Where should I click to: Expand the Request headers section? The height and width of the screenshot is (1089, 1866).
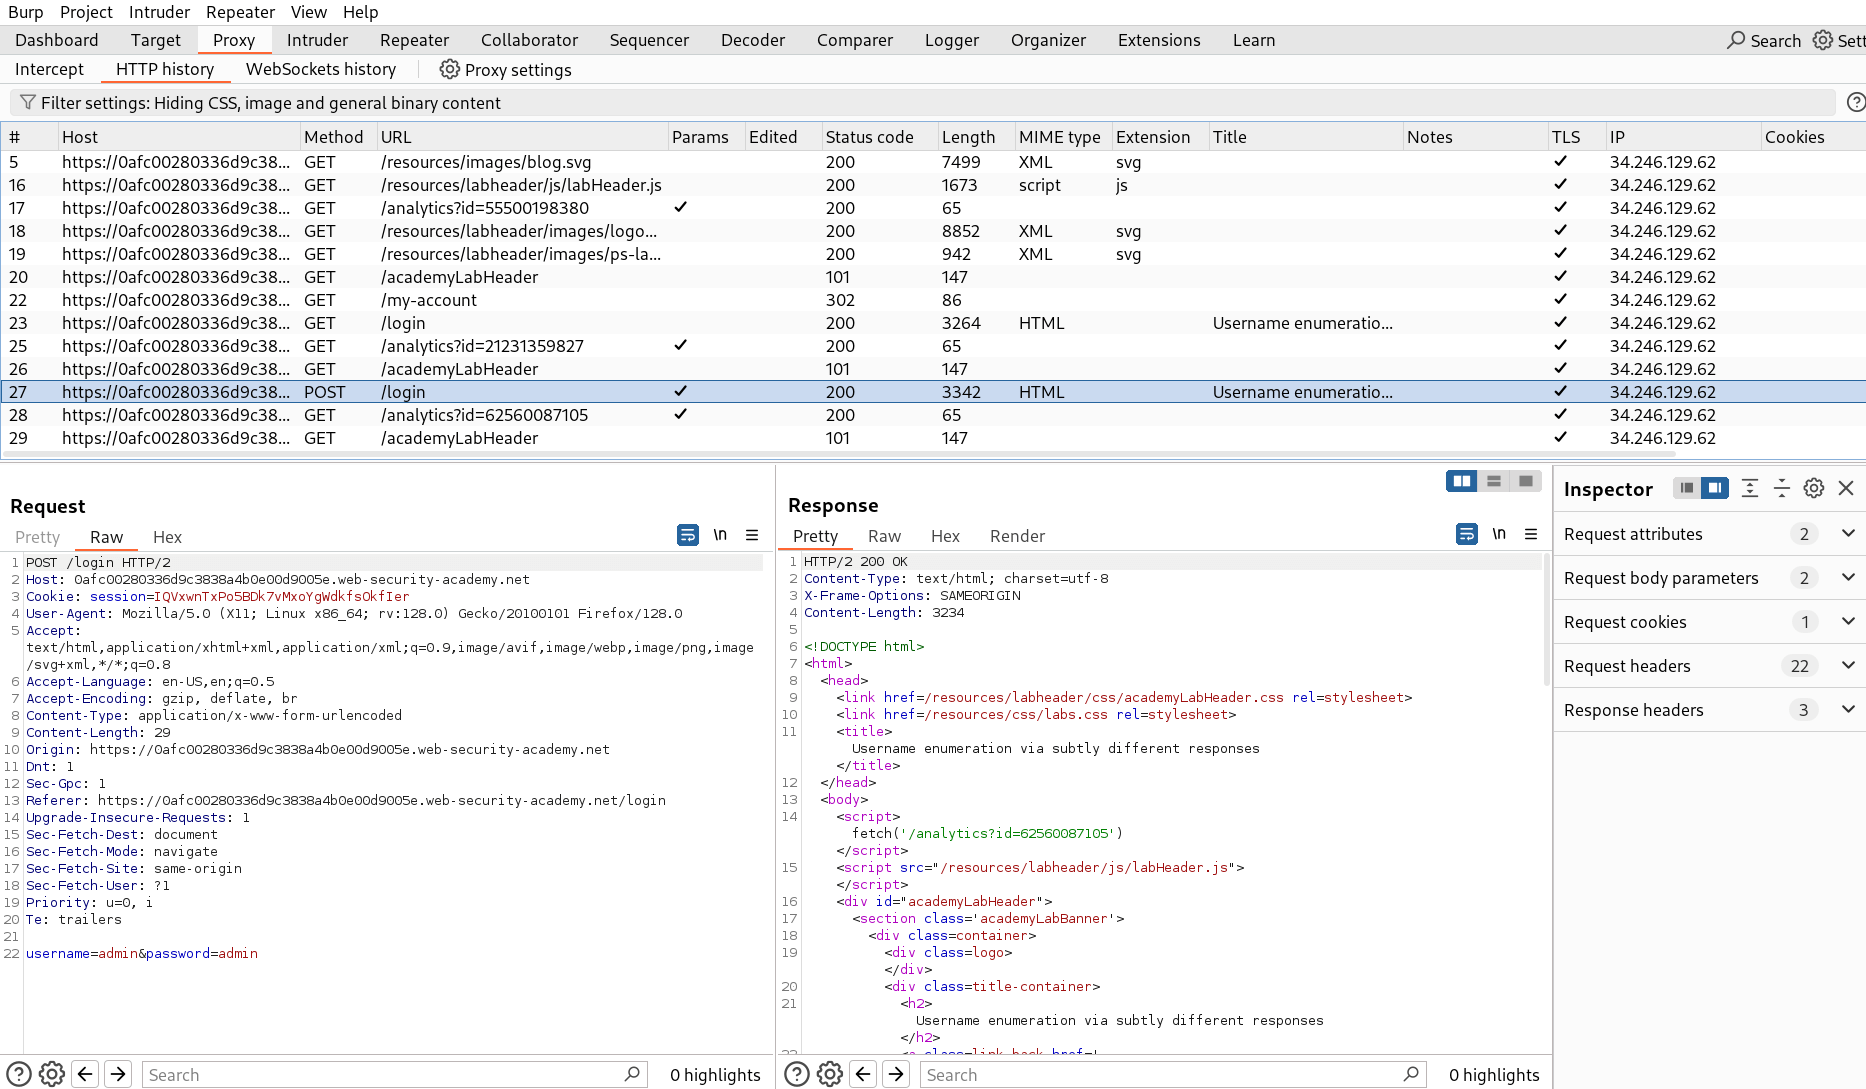(1848, 665)
